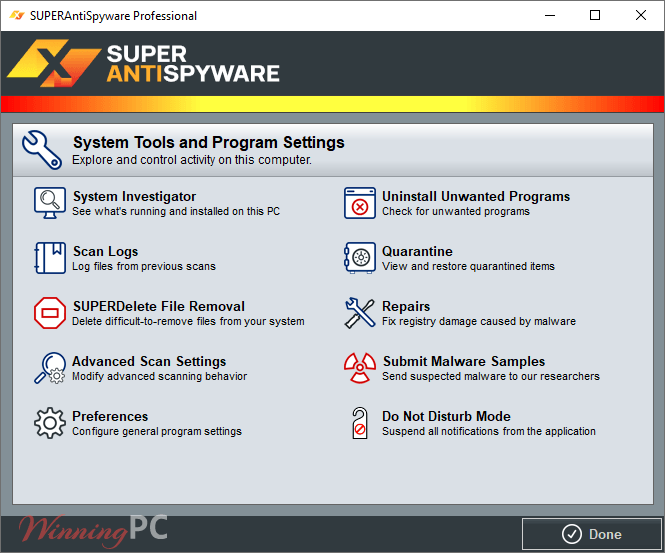Click "View and restore quarantined items" text
The width and height of the screenshot is (665, 553).
pyautogui.click(x=468, y=266)
